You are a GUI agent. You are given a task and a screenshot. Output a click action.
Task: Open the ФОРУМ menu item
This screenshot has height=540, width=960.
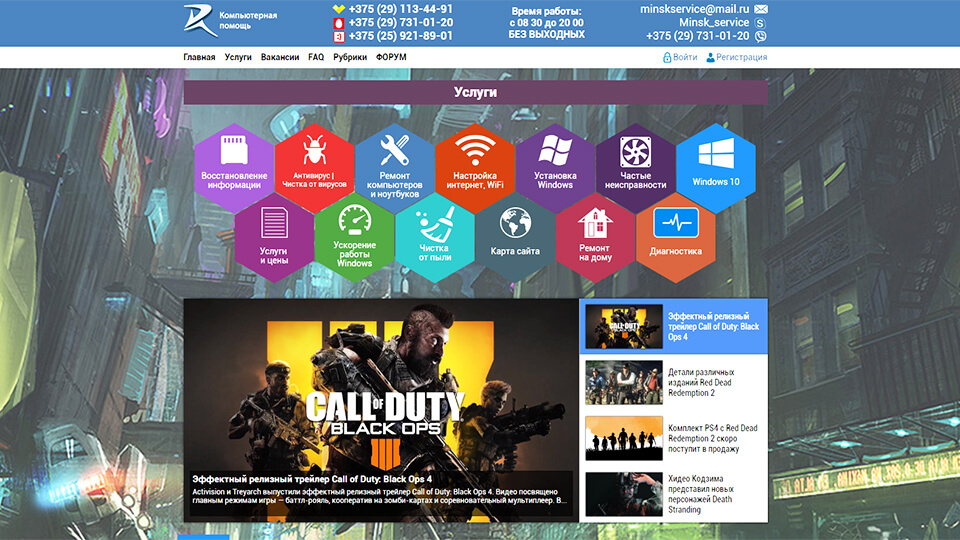pyautogui.click(x=391, y=57)
